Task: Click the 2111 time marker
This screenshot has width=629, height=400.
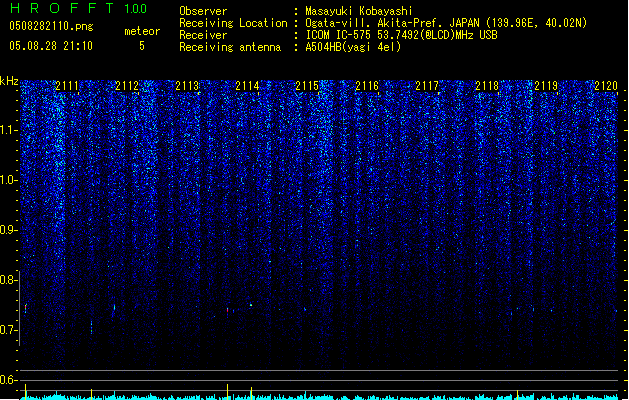Action: click(x=67, y=86)
